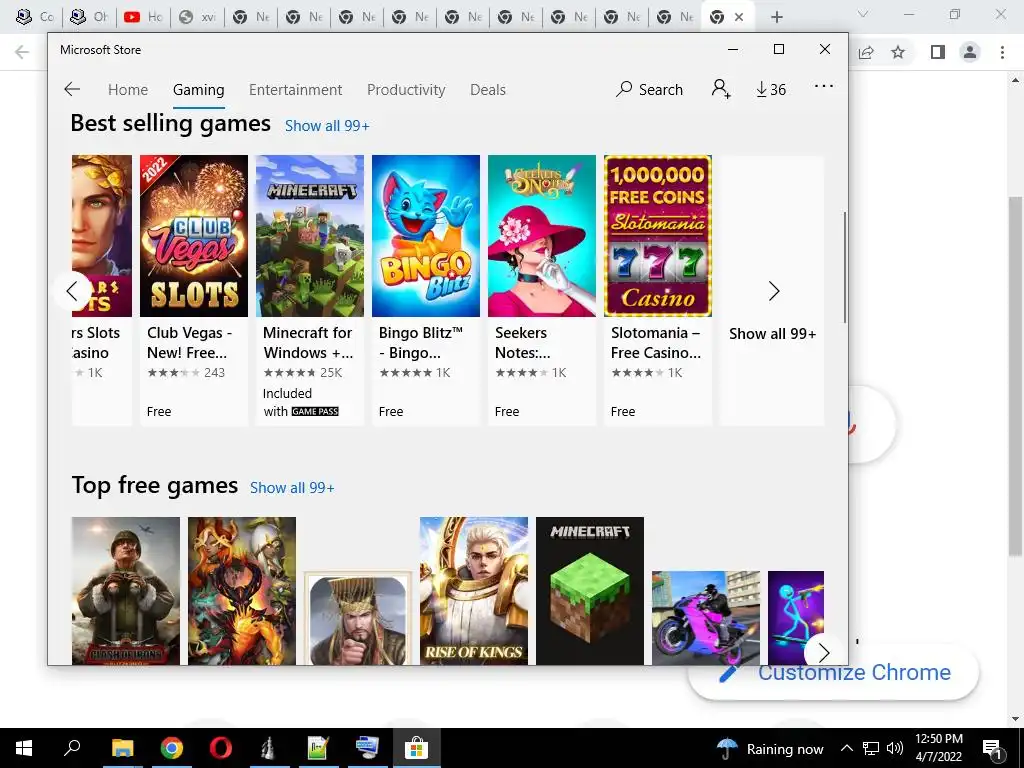Click the Chrome share page icon
The height and width of the screenshot is (768, 1024).
866,52
